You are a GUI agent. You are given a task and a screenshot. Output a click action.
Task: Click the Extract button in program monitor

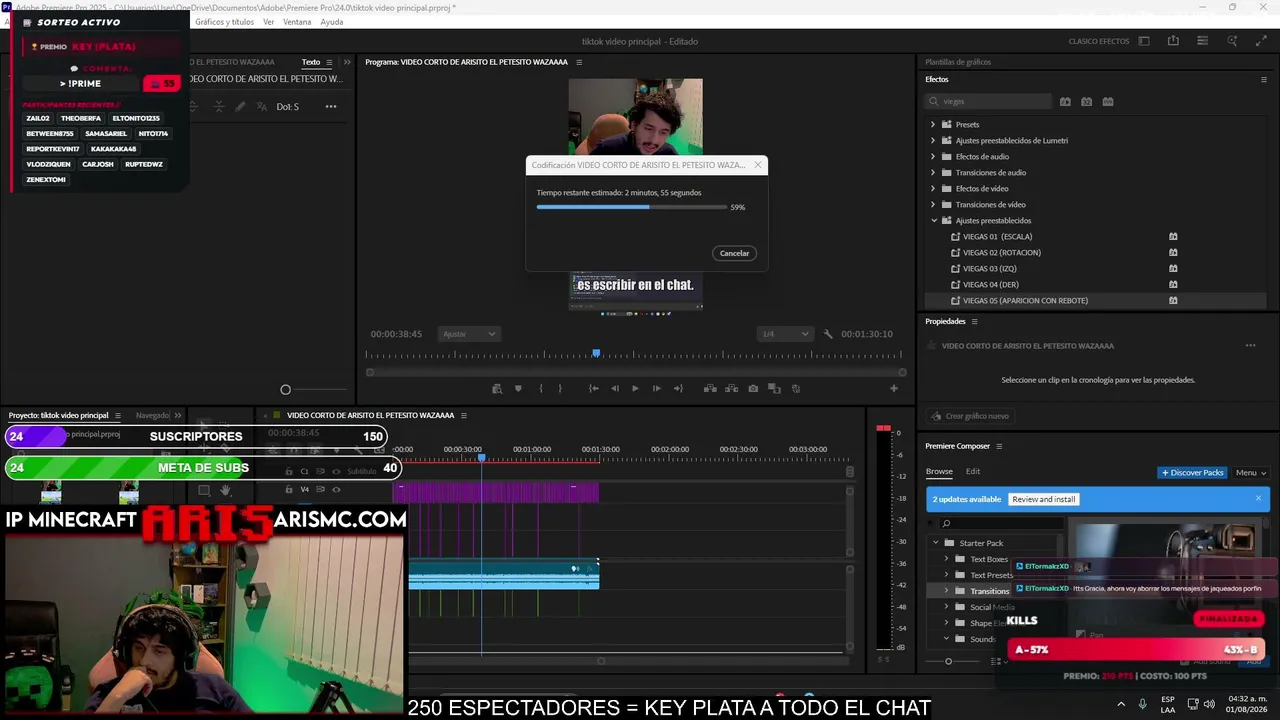pos(732,389)
